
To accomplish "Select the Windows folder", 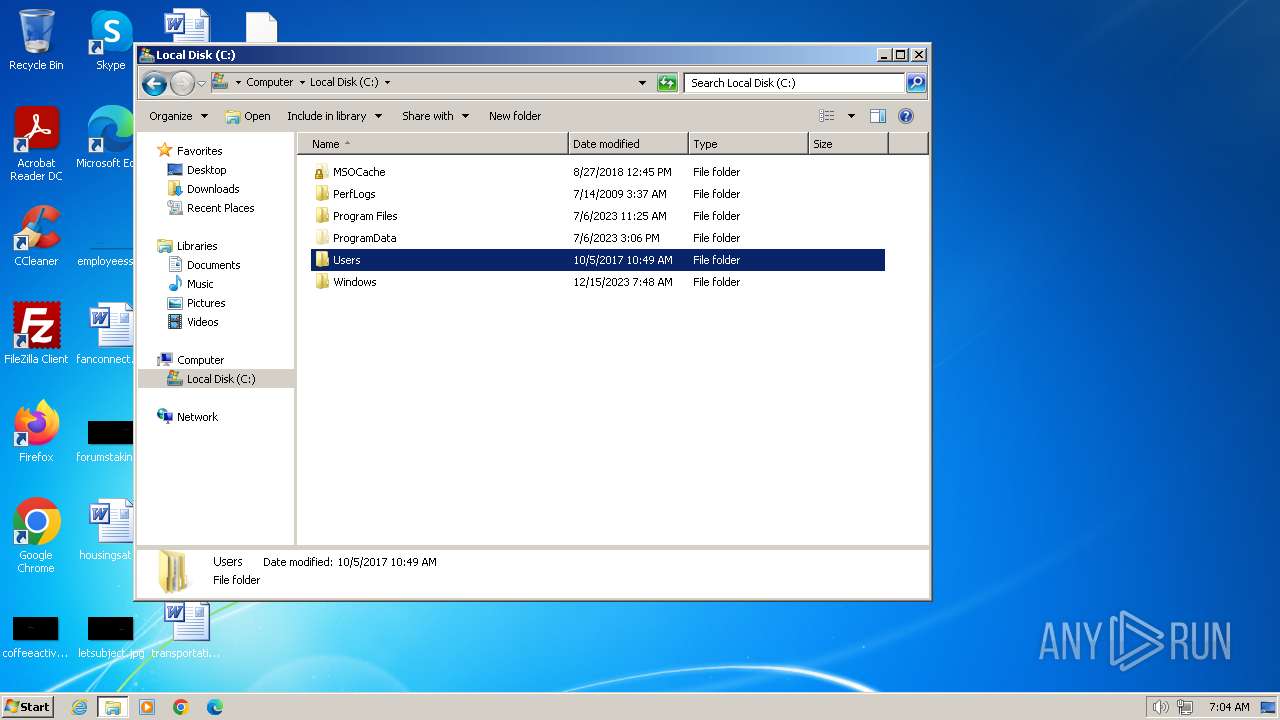I will tap(354, 282).
